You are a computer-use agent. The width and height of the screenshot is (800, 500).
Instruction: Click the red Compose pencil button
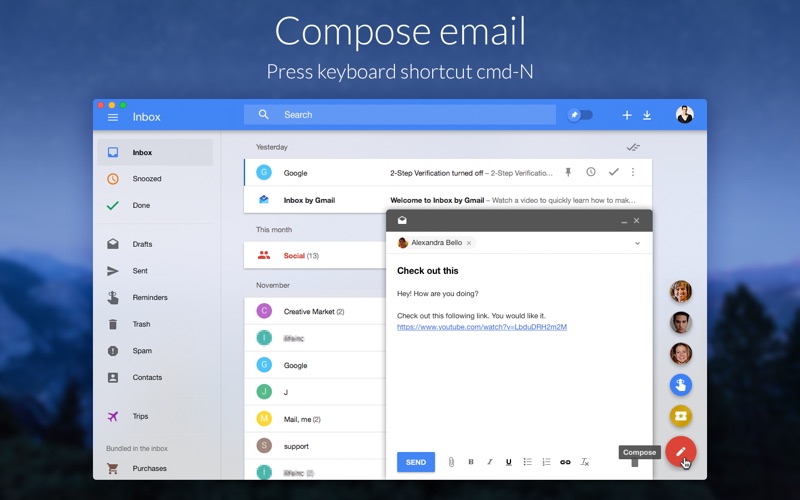coord(681,452)
